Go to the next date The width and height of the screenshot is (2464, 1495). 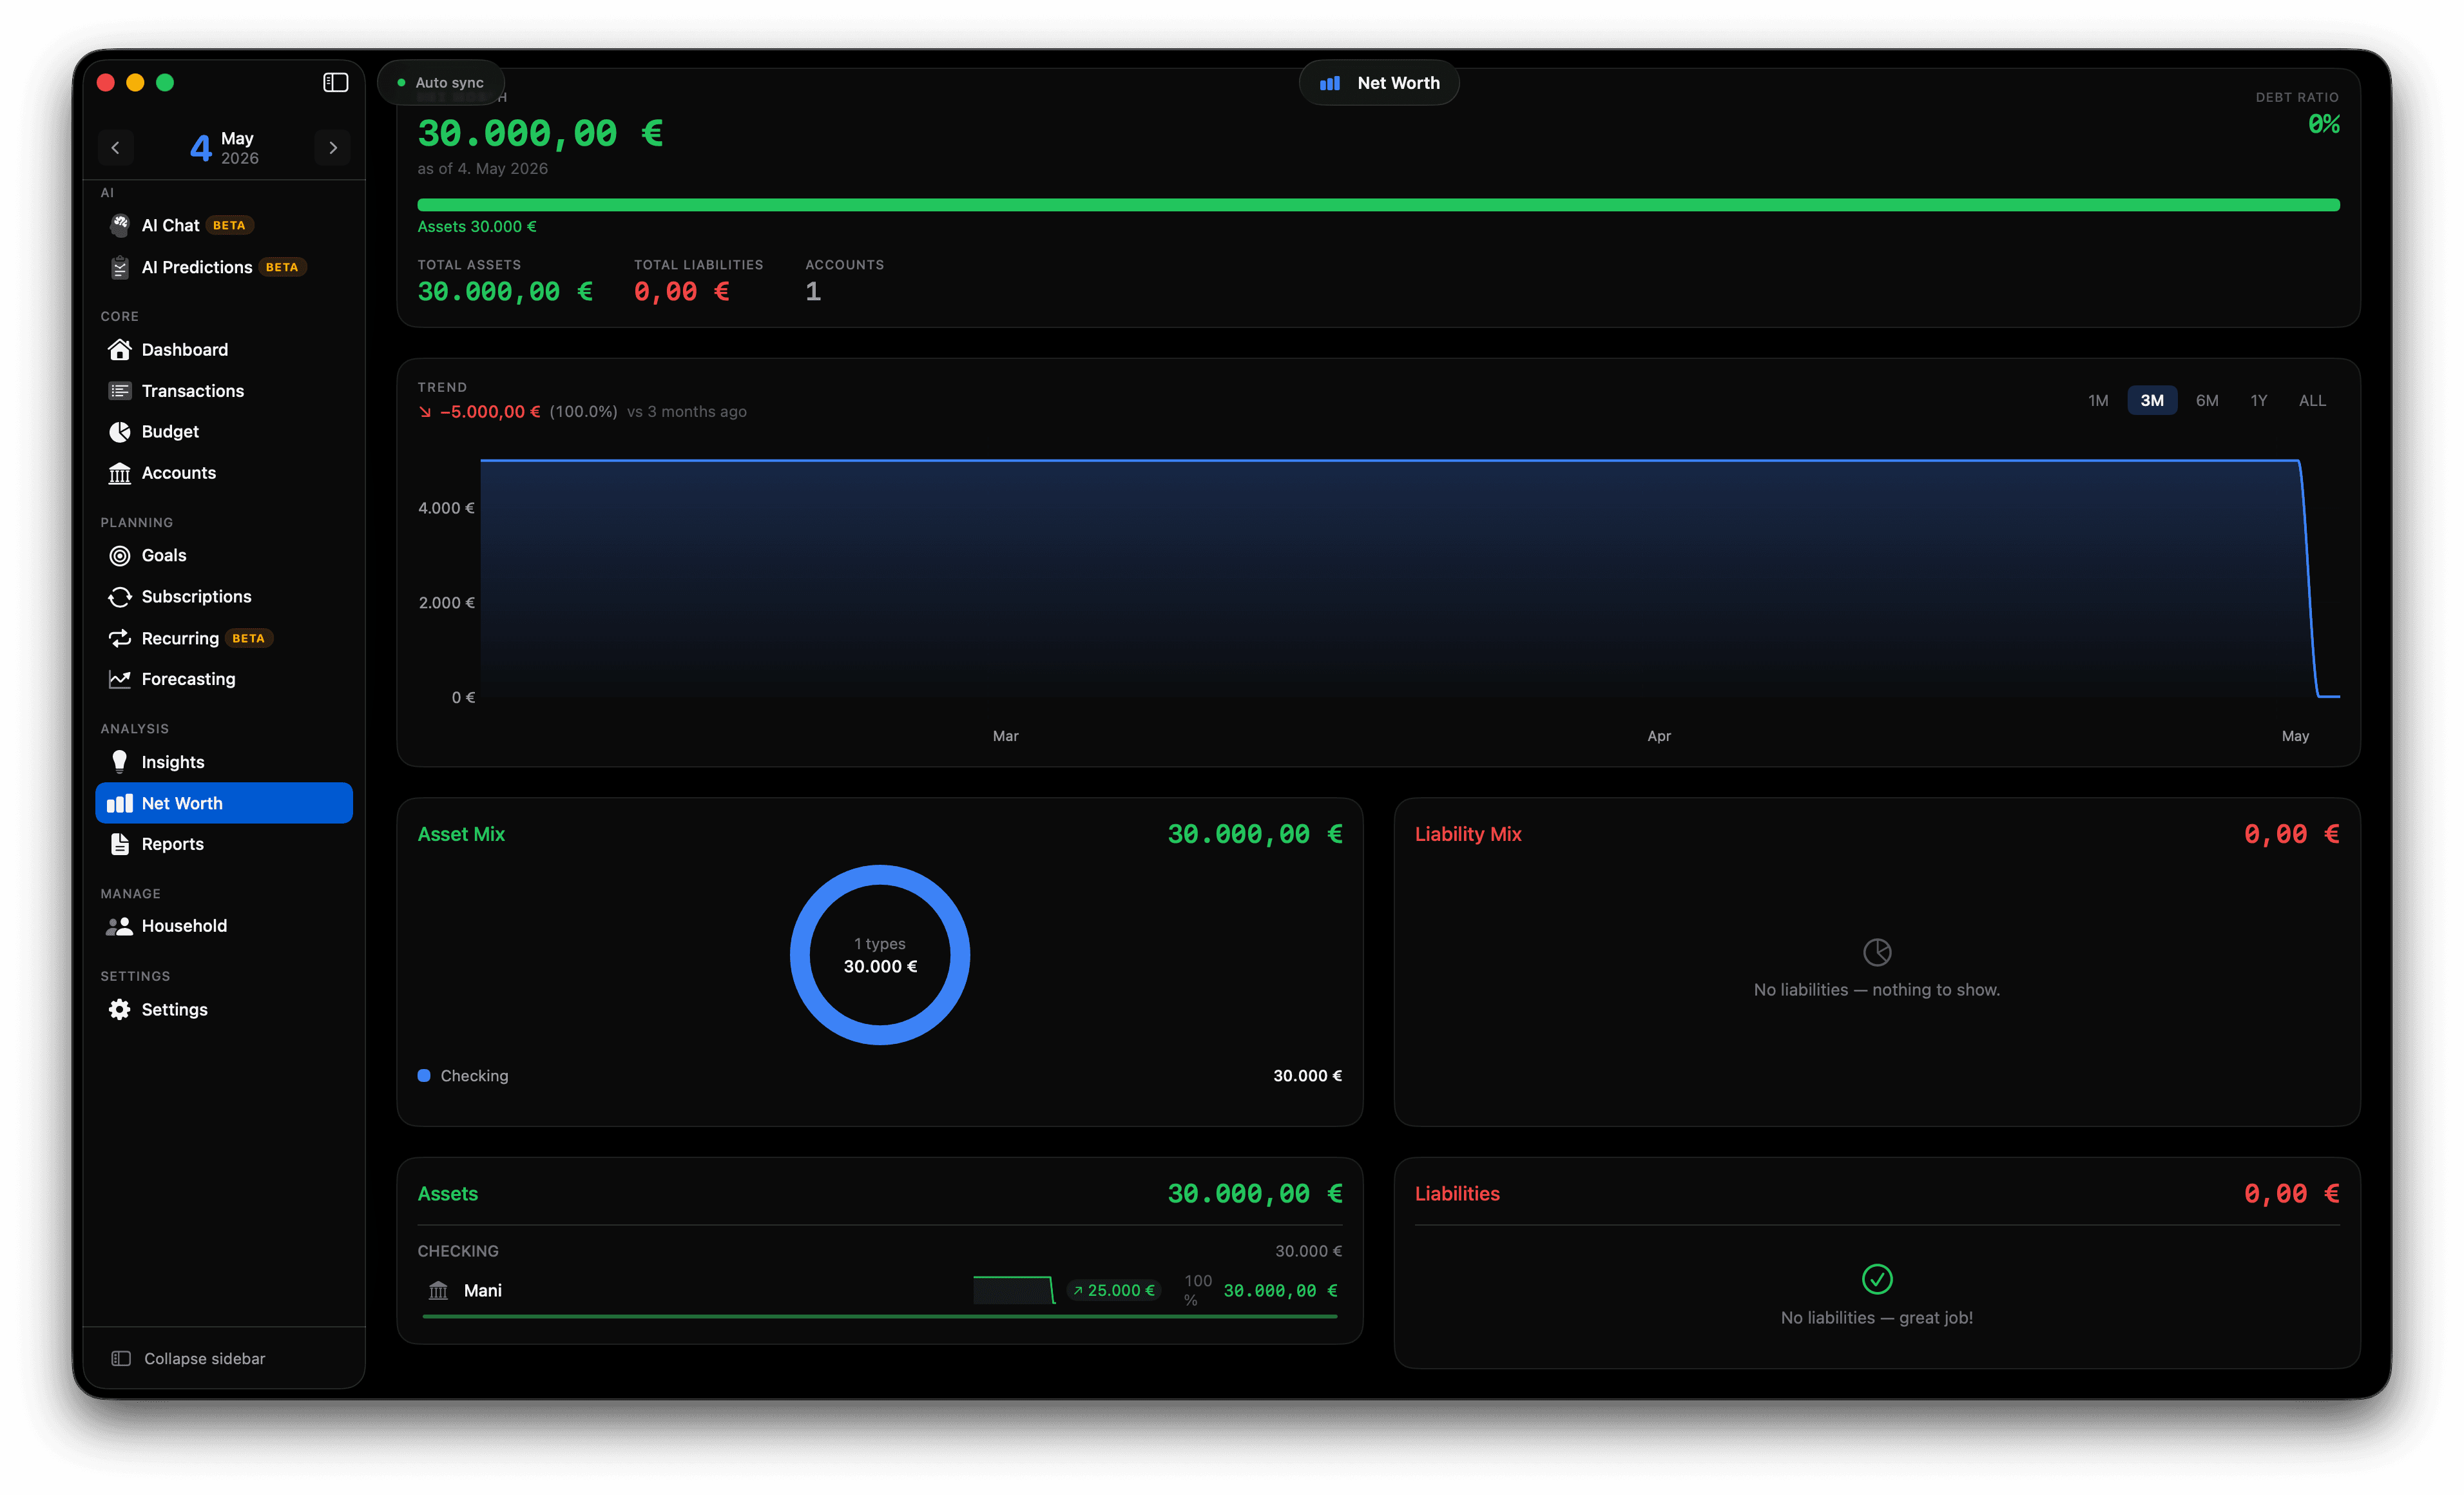point(333,148)
